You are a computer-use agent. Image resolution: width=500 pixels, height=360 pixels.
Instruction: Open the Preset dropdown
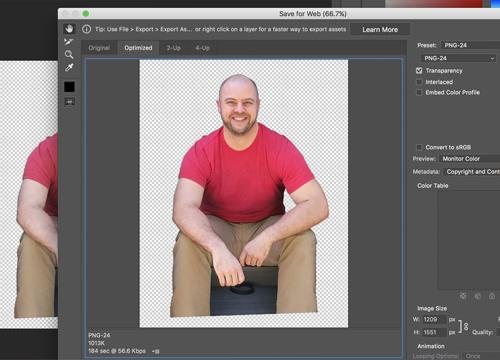(470, 45)
